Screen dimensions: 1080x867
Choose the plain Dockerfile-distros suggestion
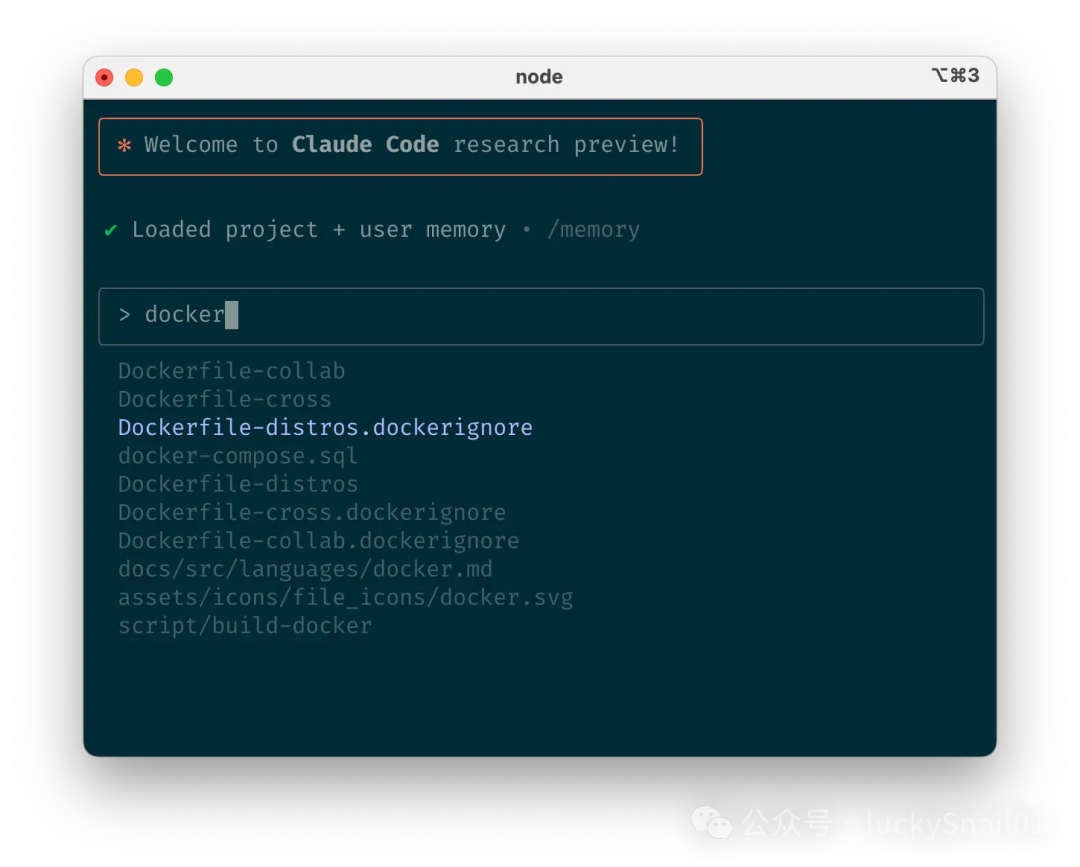[x=237, y=484]
